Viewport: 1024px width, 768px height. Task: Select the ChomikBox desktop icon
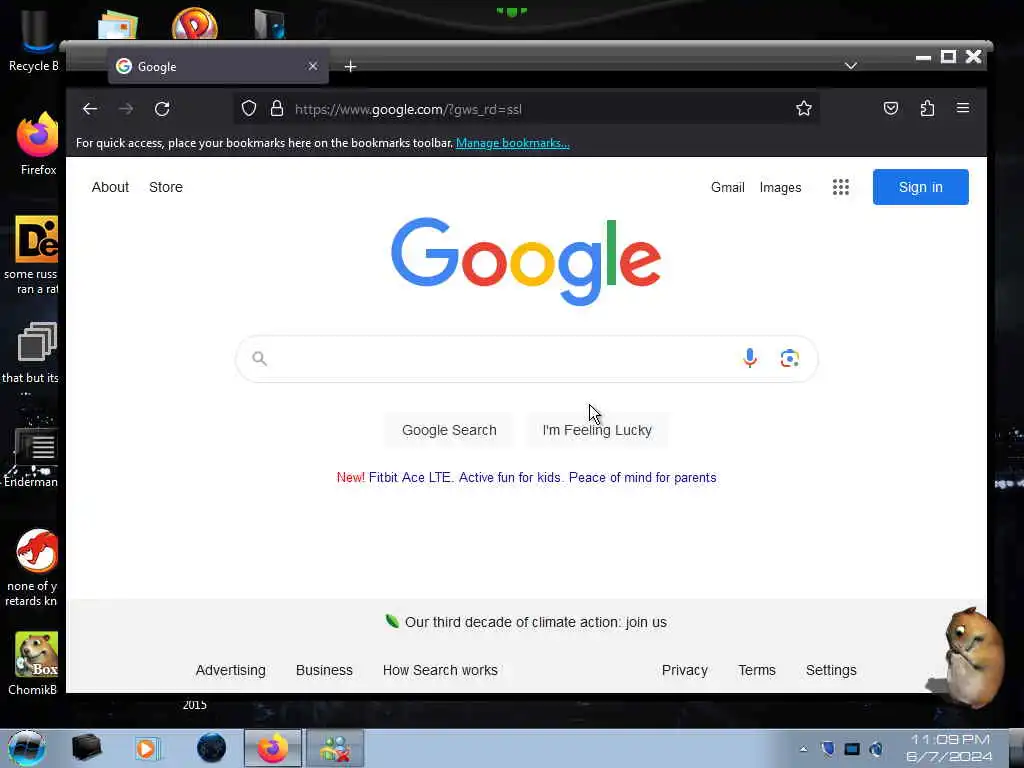pyautogui.click(x=34, y=664)
